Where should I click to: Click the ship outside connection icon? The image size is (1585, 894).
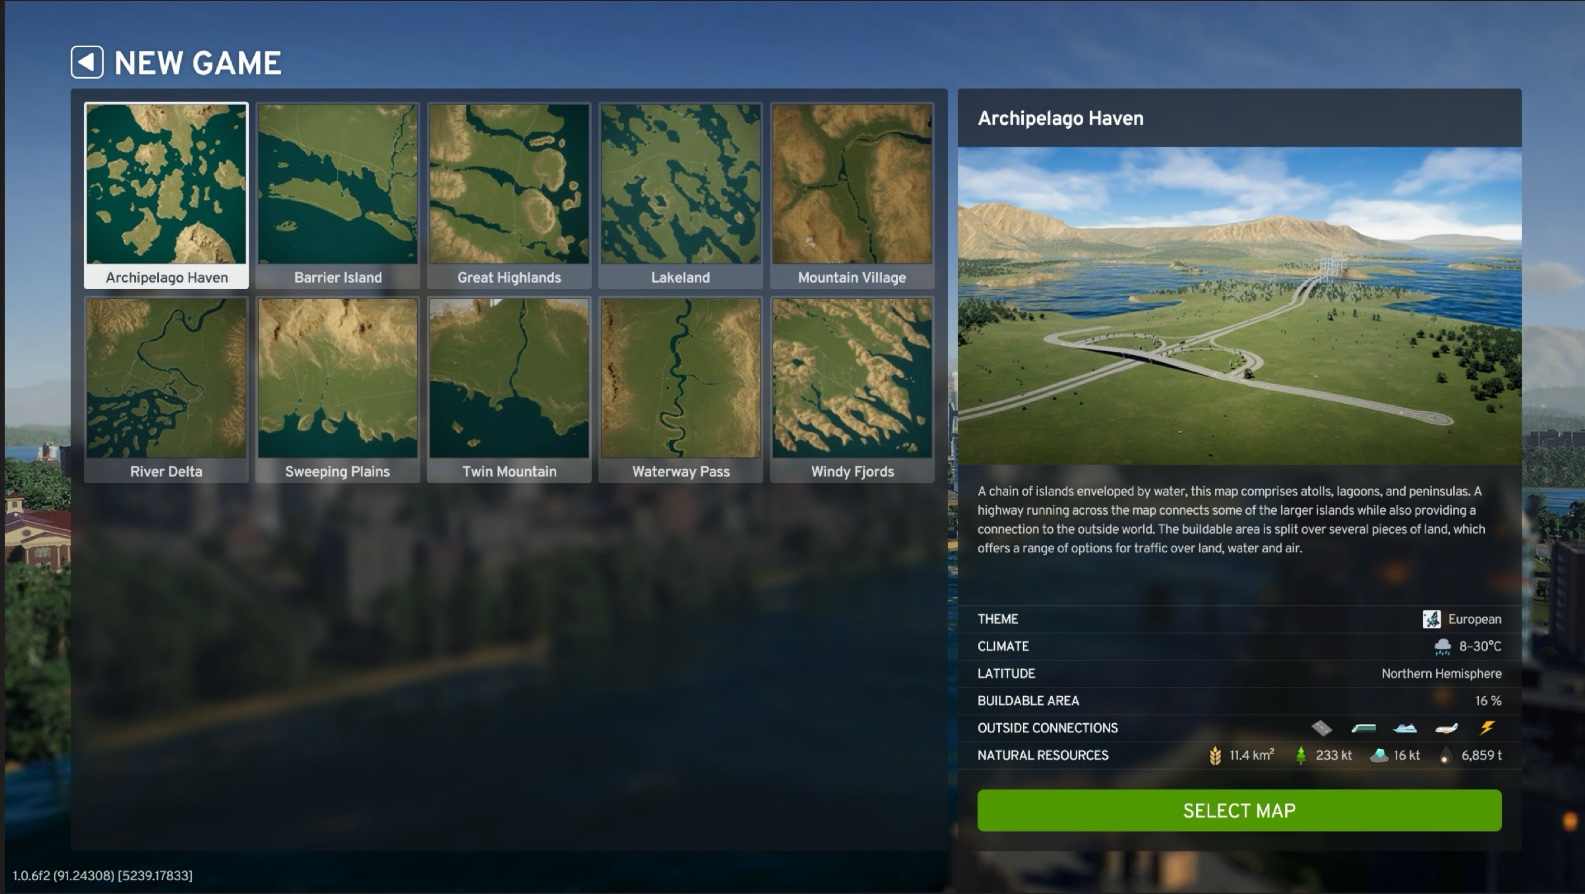pos(1405,728)
